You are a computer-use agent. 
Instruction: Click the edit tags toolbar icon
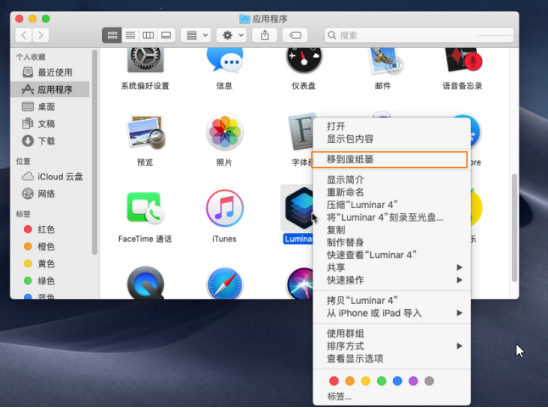[x=295, y=35]
